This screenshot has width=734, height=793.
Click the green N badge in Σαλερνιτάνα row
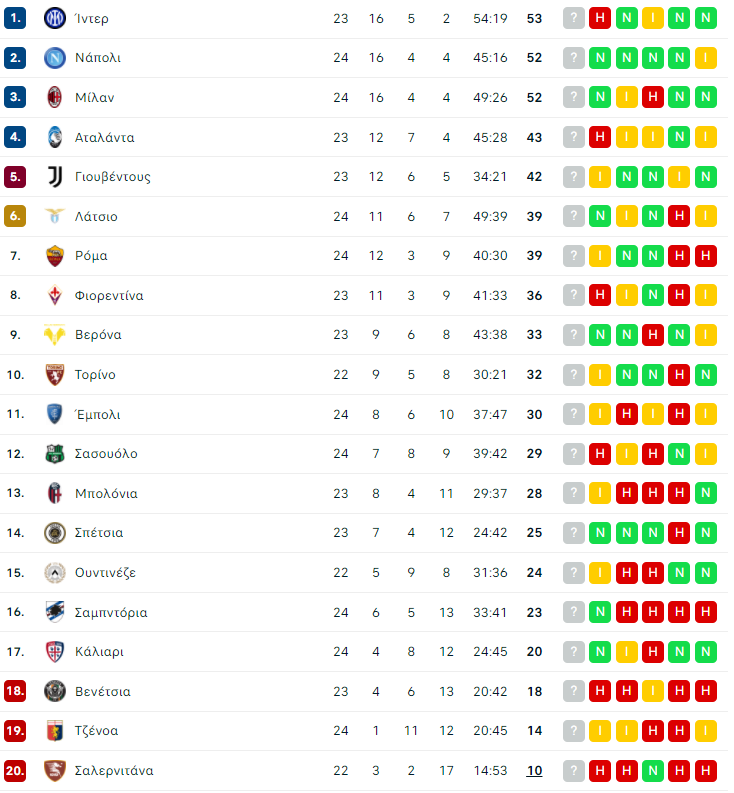[x=653, y=771]
